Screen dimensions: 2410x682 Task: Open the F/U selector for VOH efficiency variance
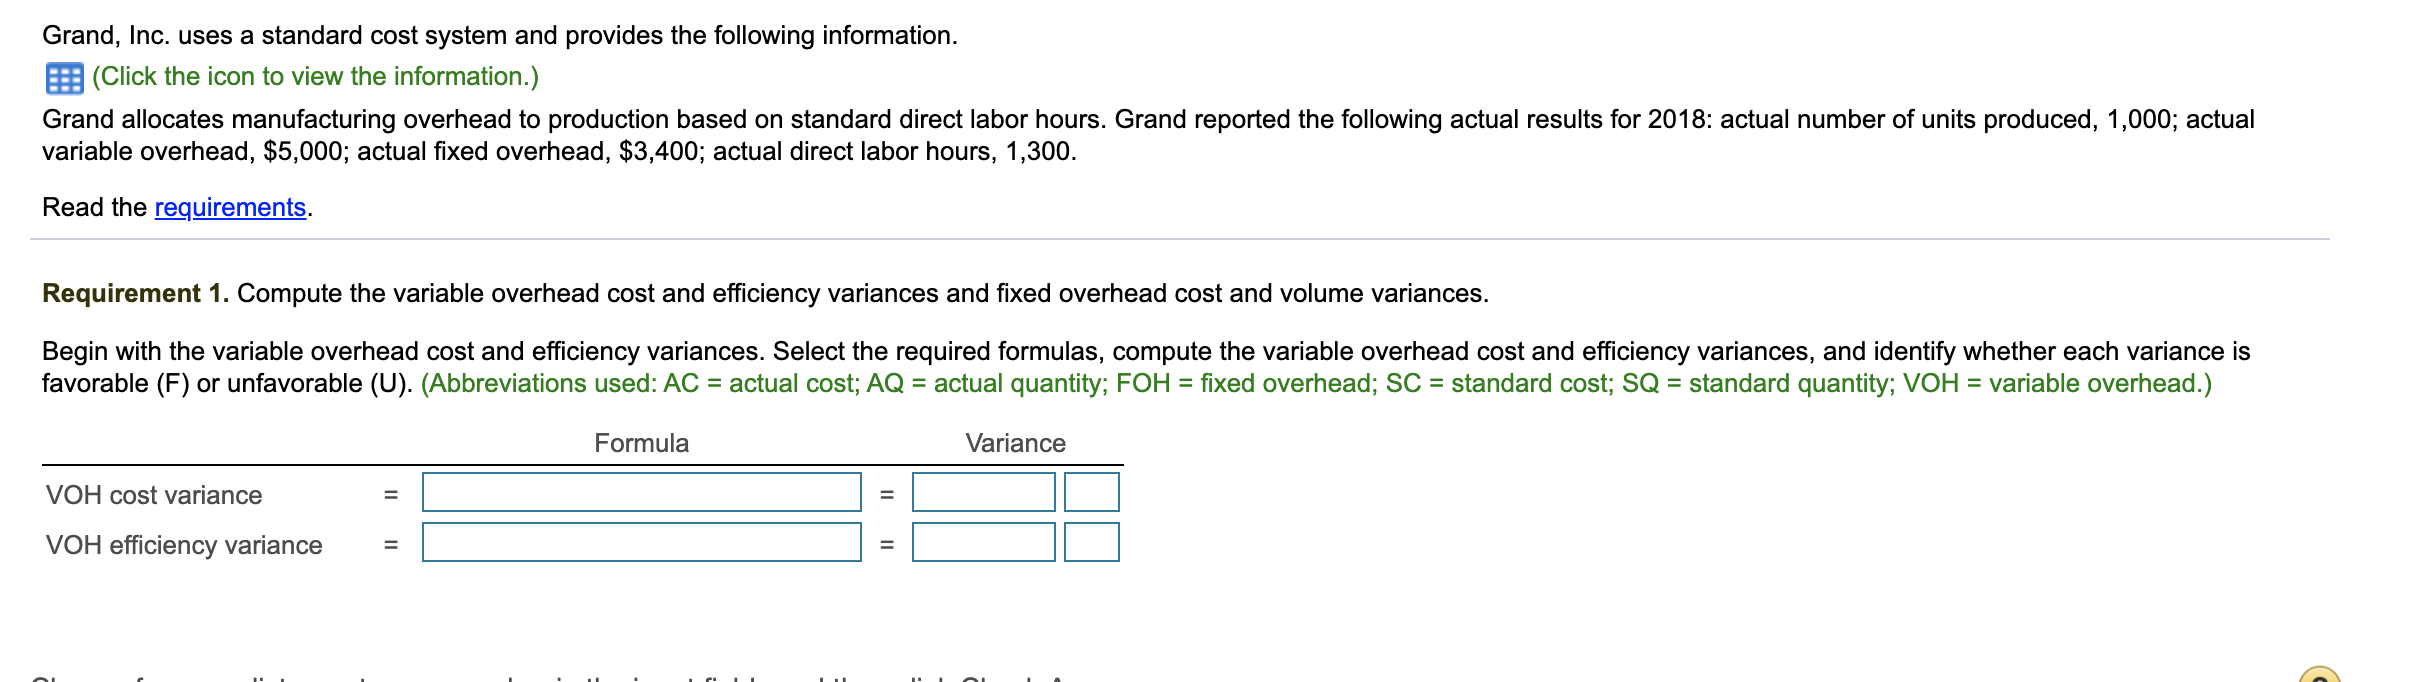(x=1090, y=545)
